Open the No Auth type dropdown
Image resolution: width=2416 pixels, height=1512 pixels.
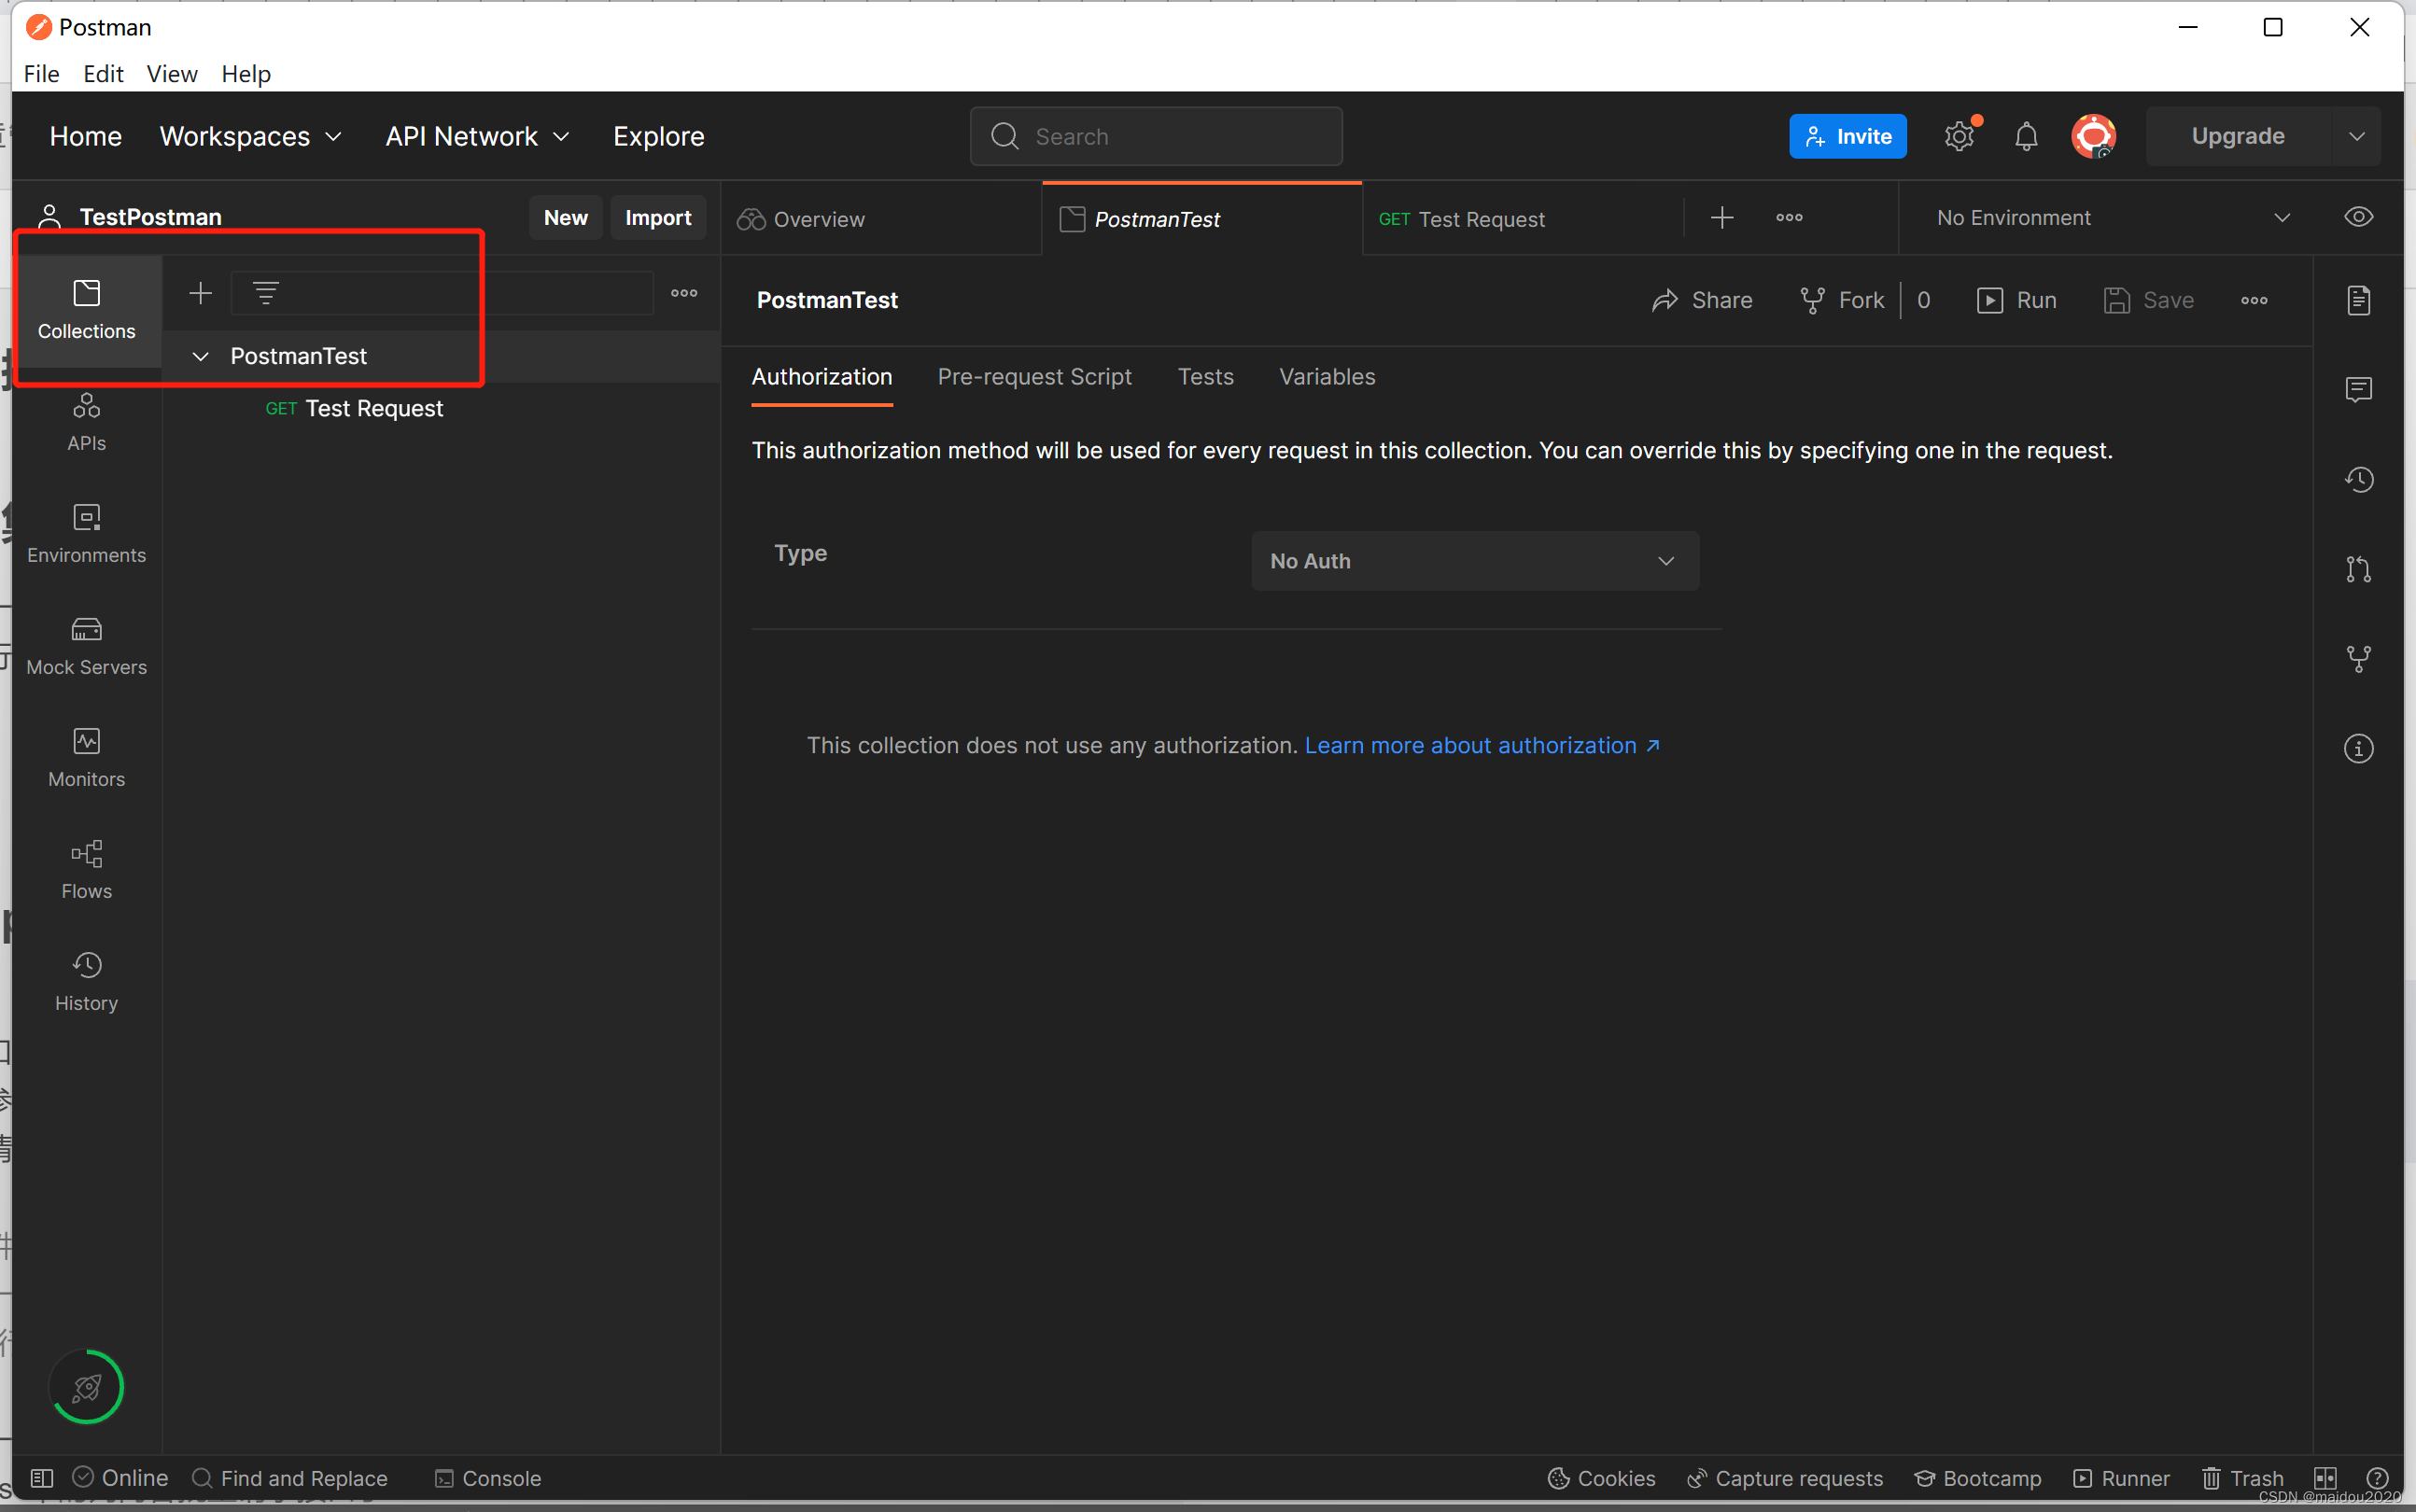click(x=1474, y=561)
